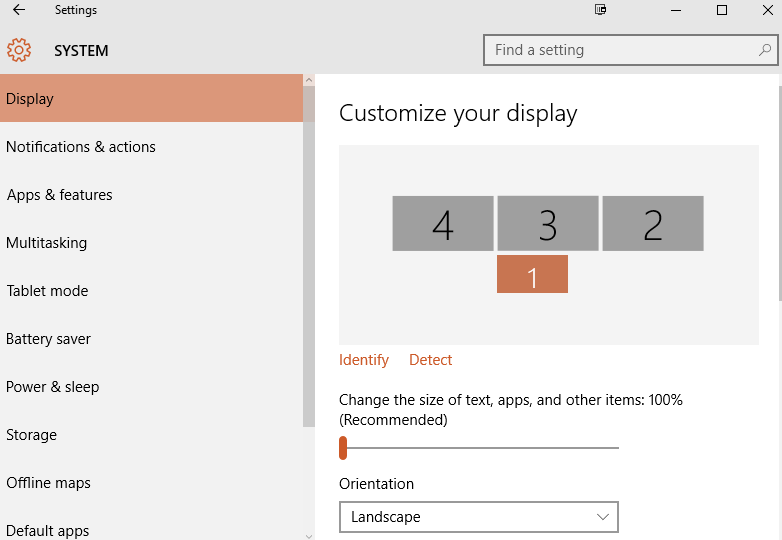Close the Settings window

pos(768,9)
